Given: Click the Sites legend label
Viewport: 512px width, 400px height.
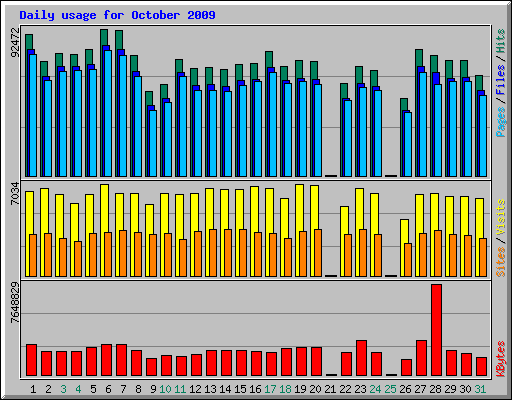Looking at the screenshot, I should pyautogui.click(x=500, y=262).
